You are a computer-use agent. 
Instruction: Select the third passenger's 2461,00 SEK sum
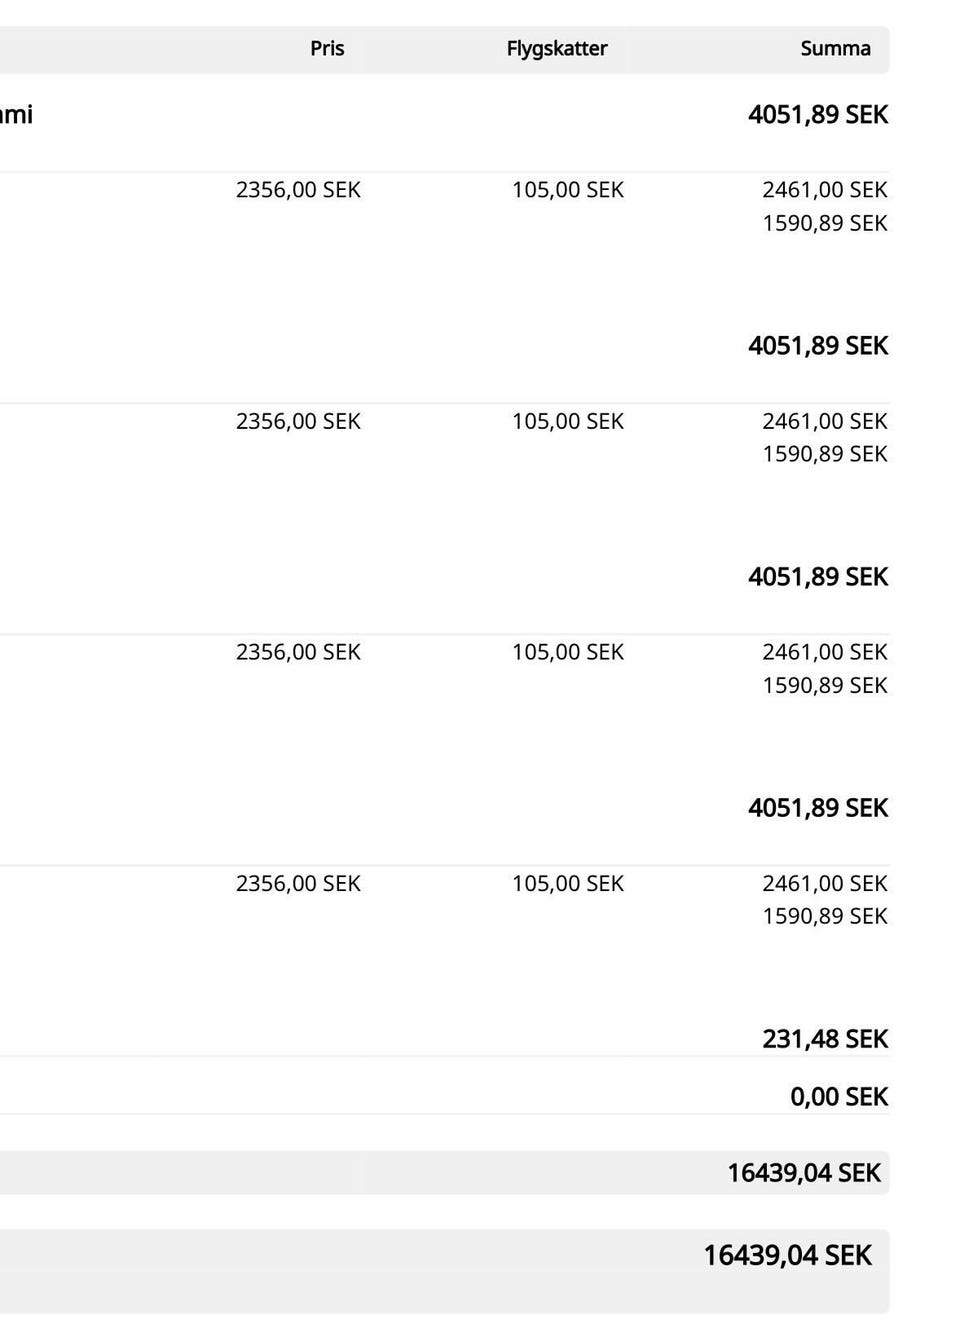click(x=825, y=652)
